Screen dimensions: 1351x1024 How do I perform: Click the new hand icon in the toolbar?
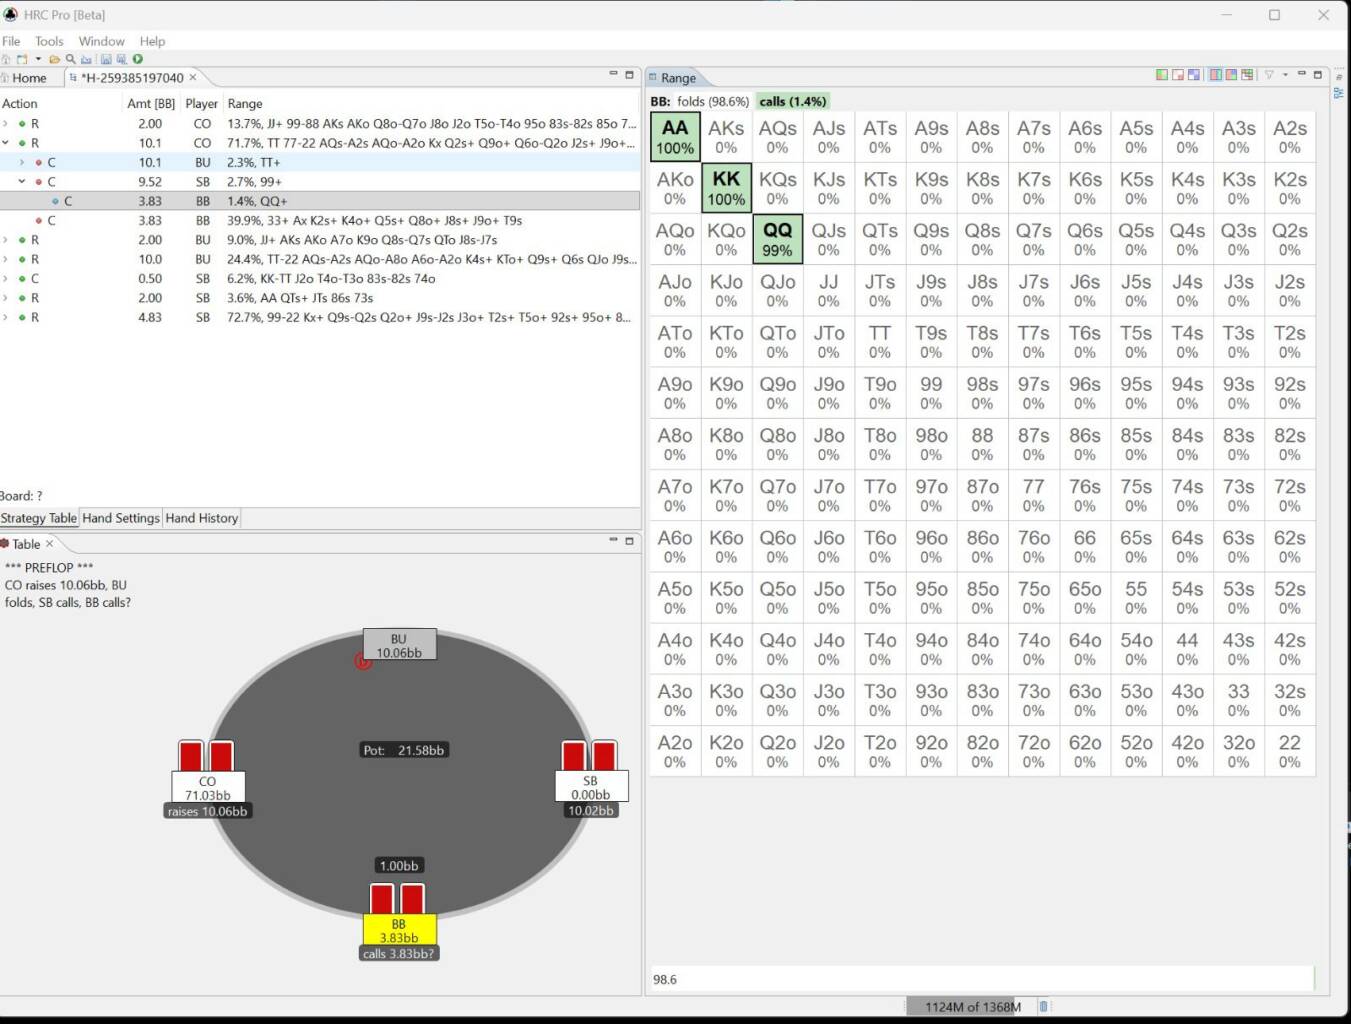click(x=22, y=59)
